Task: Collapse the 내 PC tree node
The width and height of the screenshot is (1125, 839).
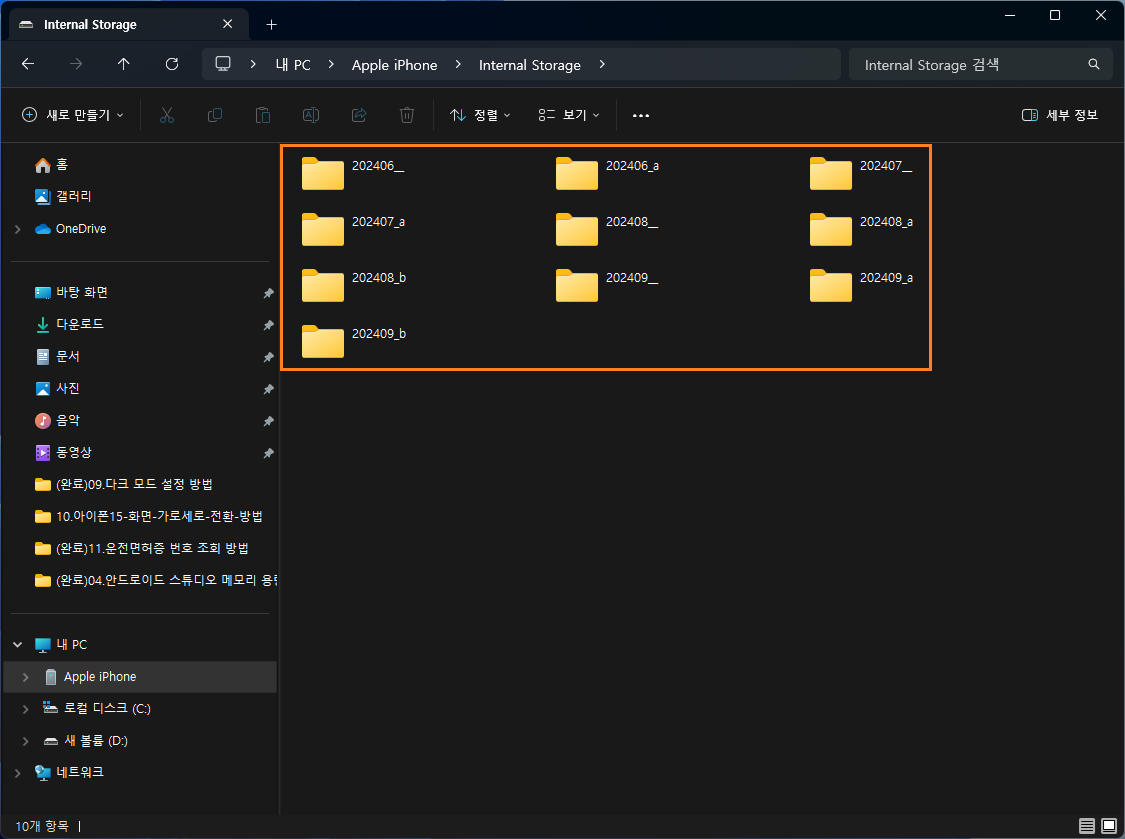Action: coord(18,645)
